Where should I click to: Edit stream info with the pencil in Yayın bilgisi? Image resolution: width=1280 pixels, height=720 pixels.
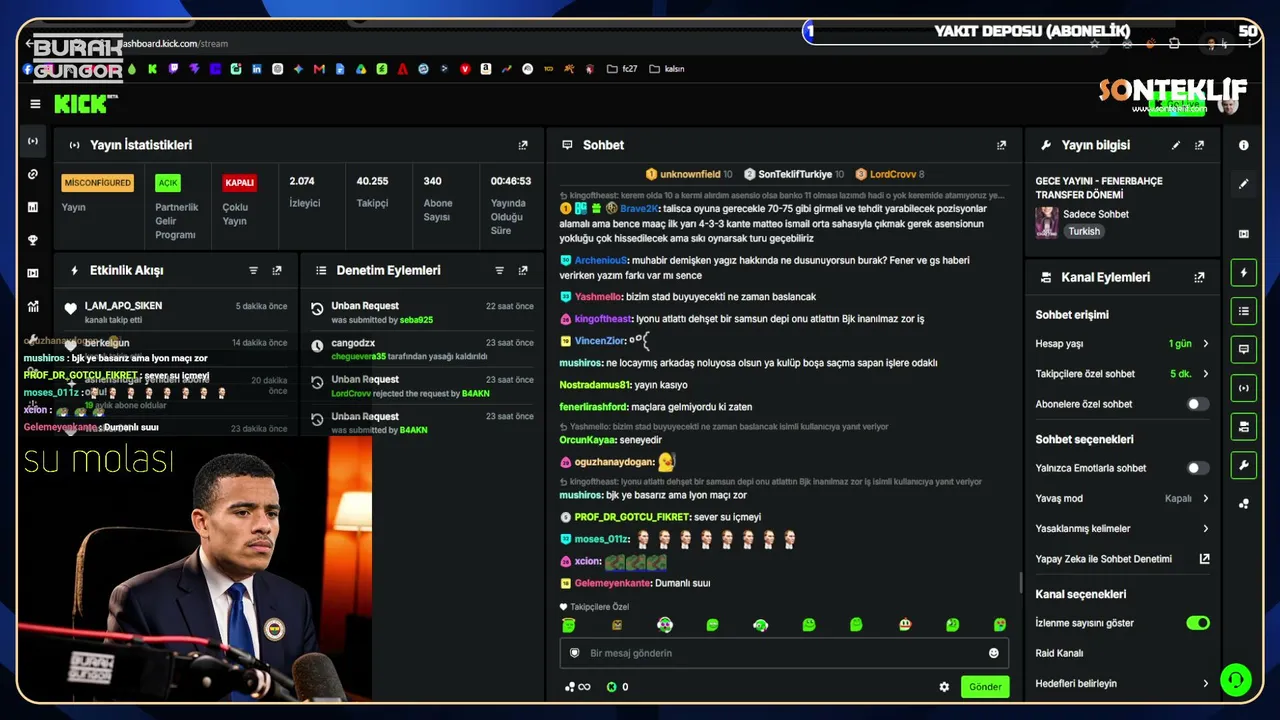(1176, 145)
